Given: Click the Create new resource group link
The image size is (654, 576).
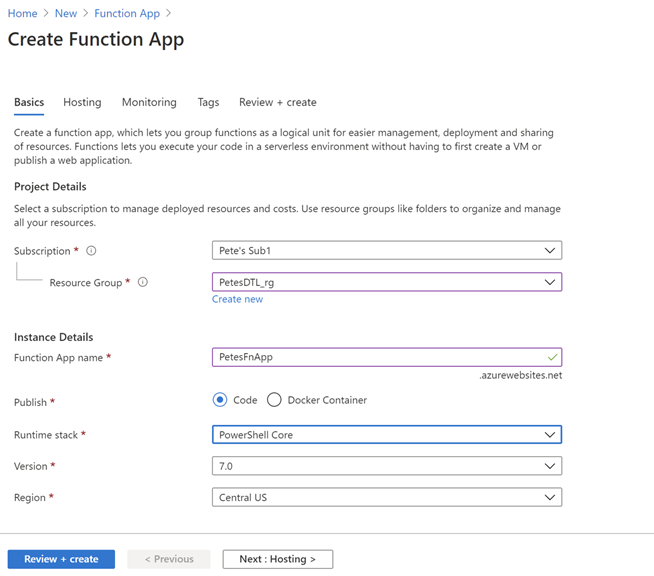Looking at the screenshot, I should tap(237, 299).
